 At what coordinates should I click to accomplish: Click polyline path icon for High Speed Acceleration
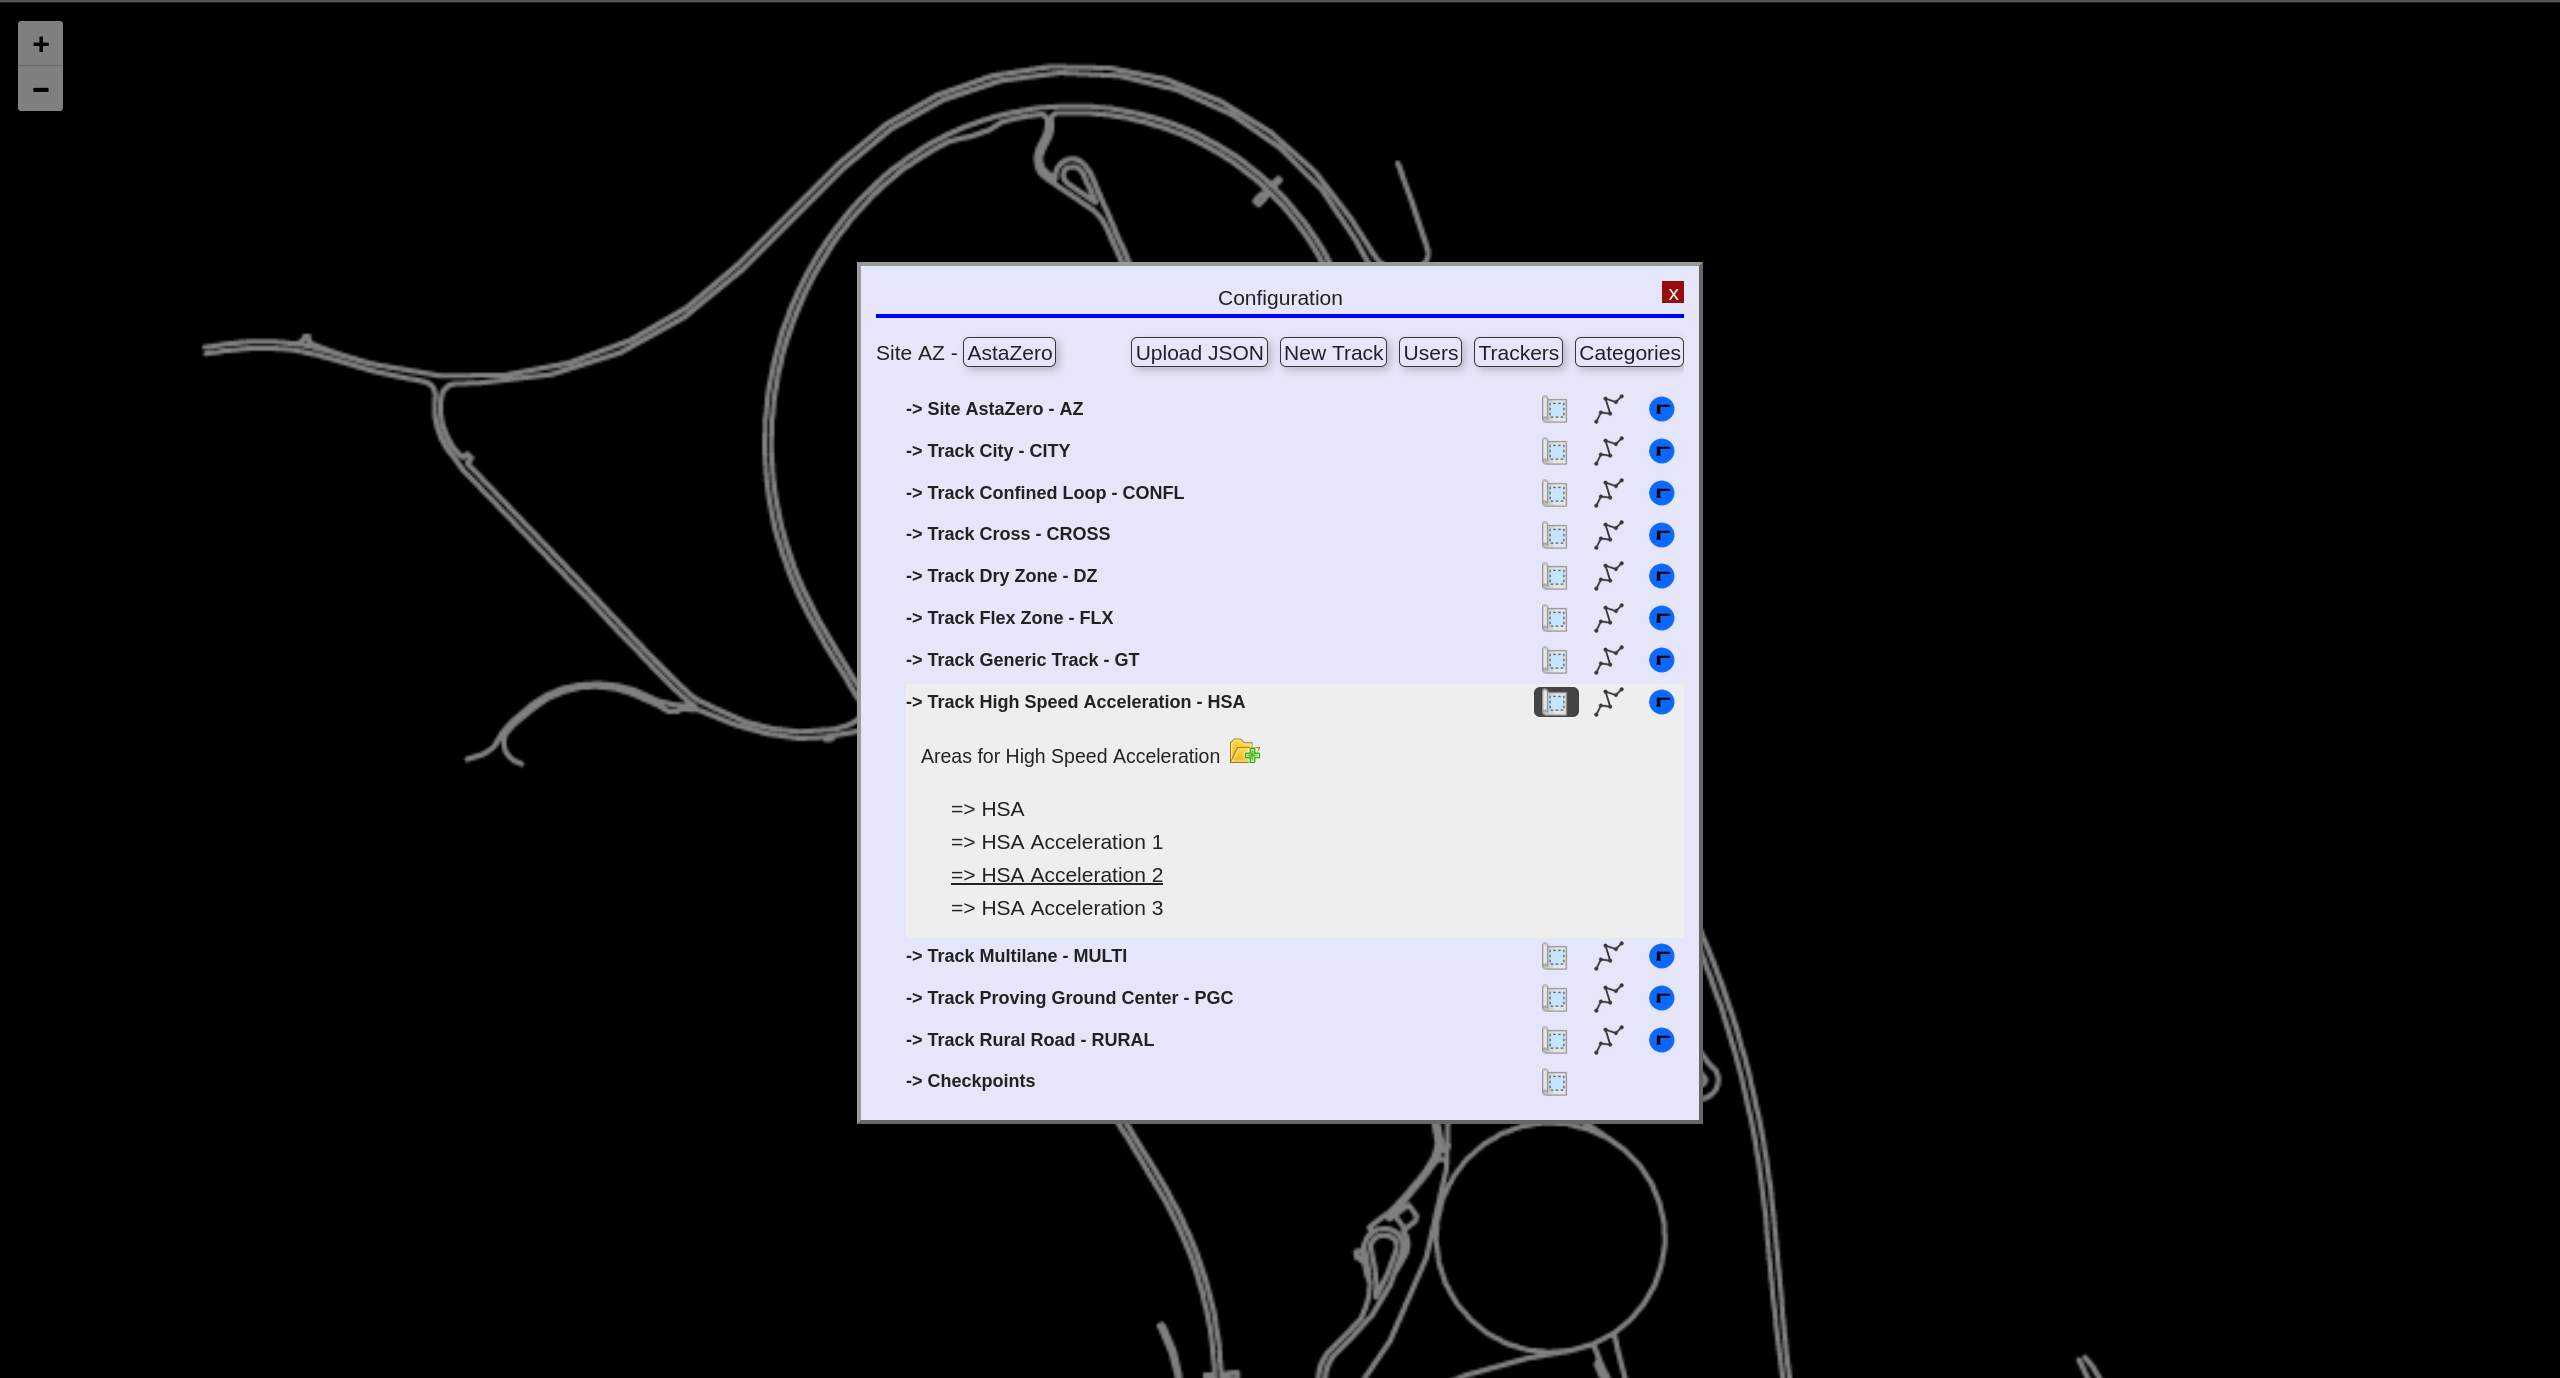pos(1608,702)
